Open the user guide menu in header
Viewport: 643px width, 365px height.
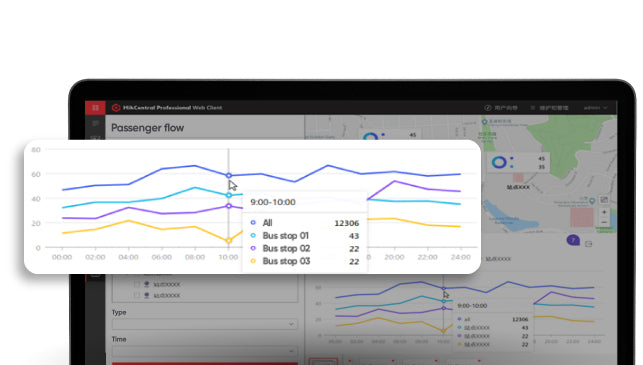point(501,108)
